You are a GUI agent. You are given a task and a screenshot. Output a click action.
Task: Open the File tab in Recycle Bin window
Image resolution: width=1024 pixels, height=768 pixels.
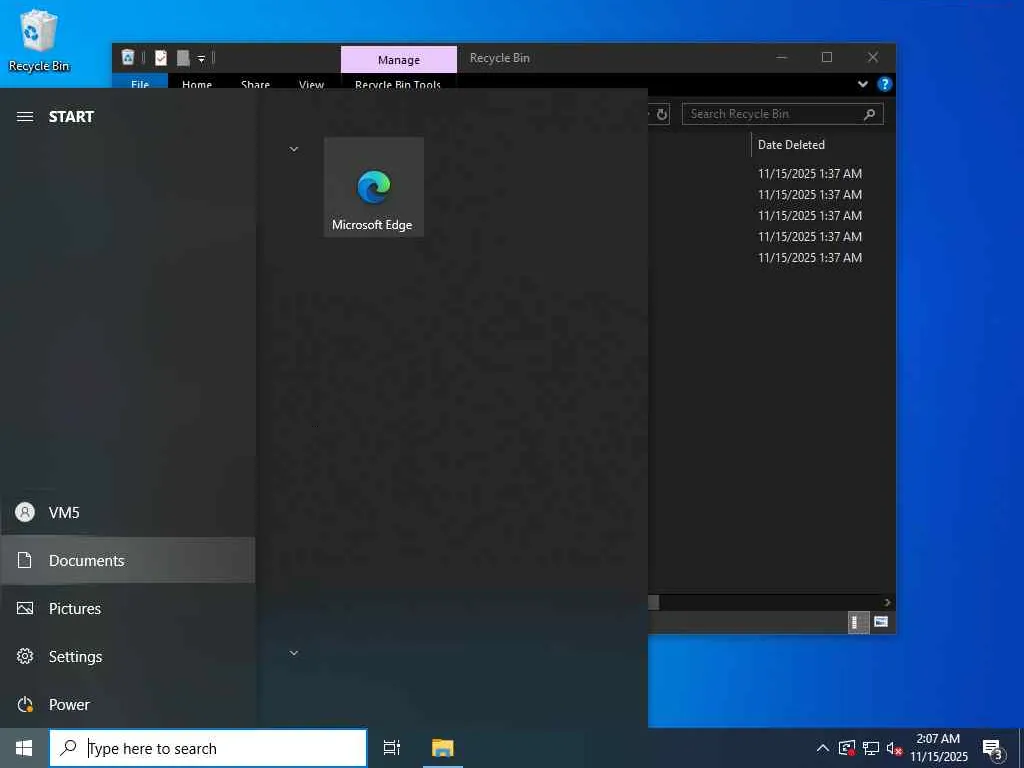click(x=140, y=82)
